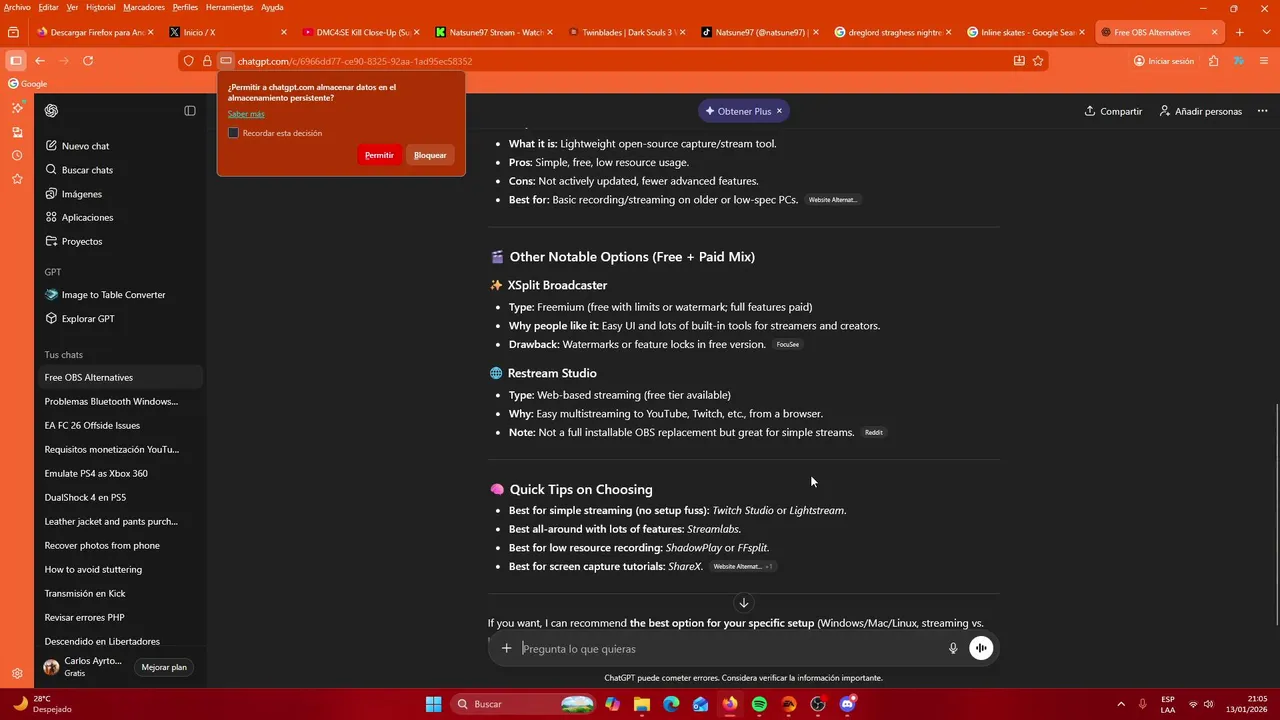Viewport: 1280px width, 720px height.
Task: Open Windows Start menu
Action: [433, 704]
